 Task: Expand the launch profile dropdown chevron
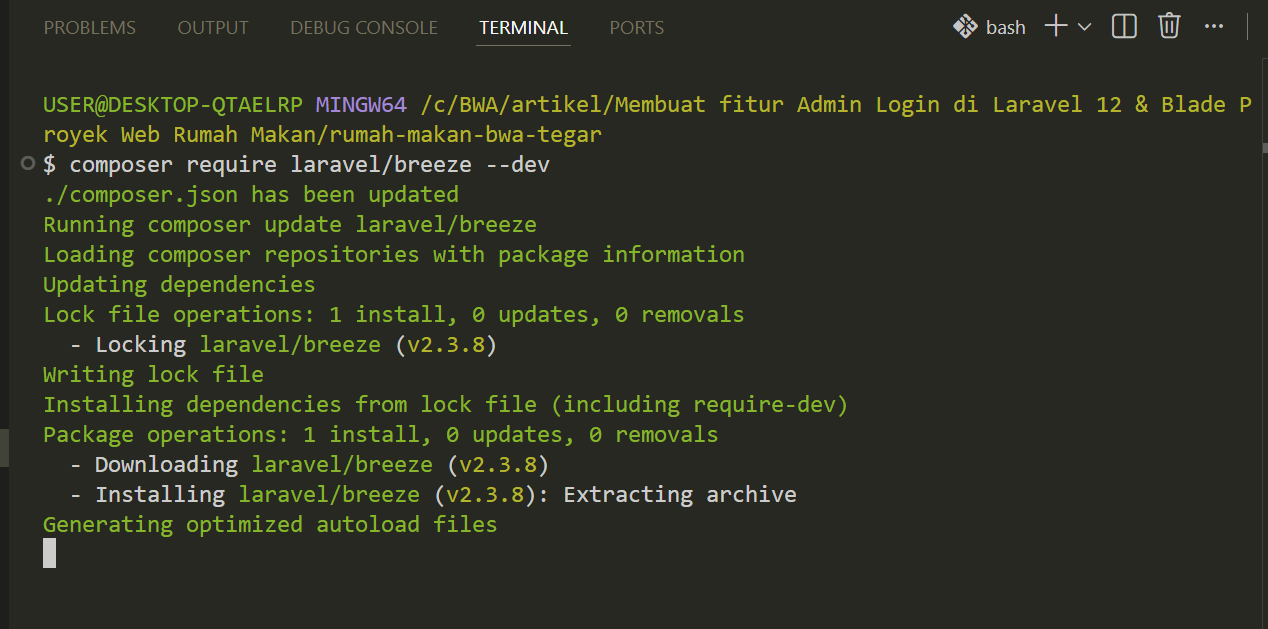(1085, 27)
